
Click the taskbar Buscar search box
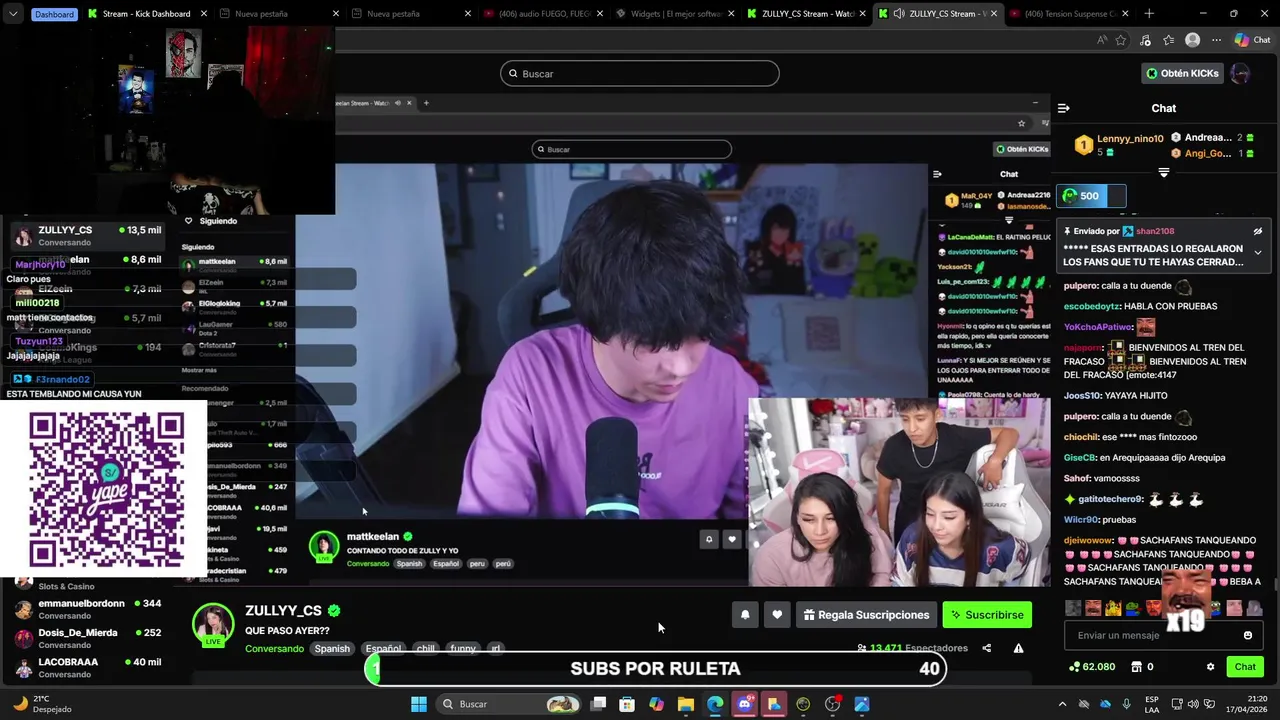click(511, 704)
